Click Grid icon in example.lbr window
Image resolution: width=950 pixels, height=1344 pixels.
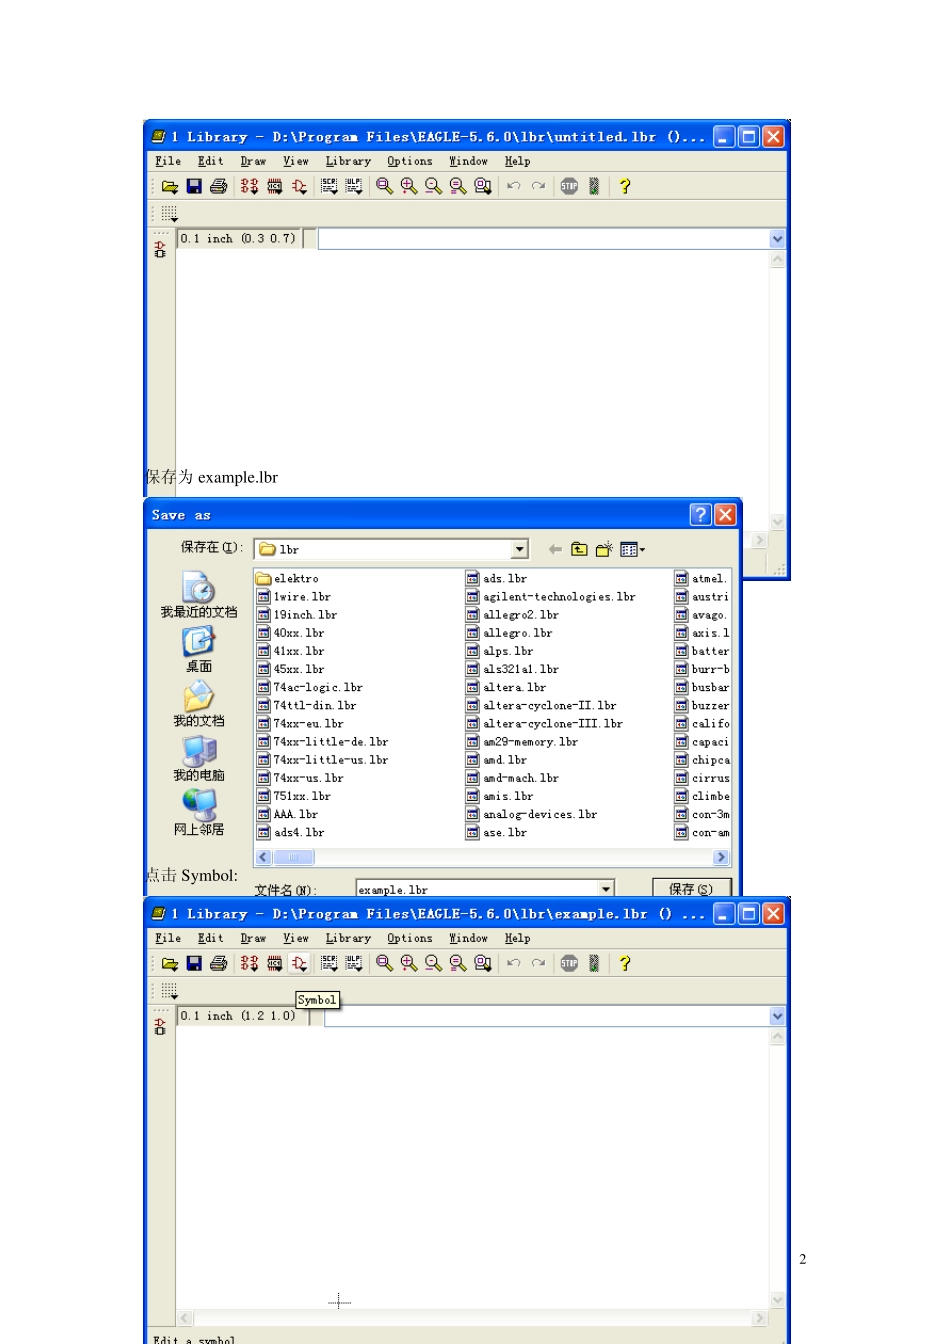pyautogui.click(x=169, y=990)
